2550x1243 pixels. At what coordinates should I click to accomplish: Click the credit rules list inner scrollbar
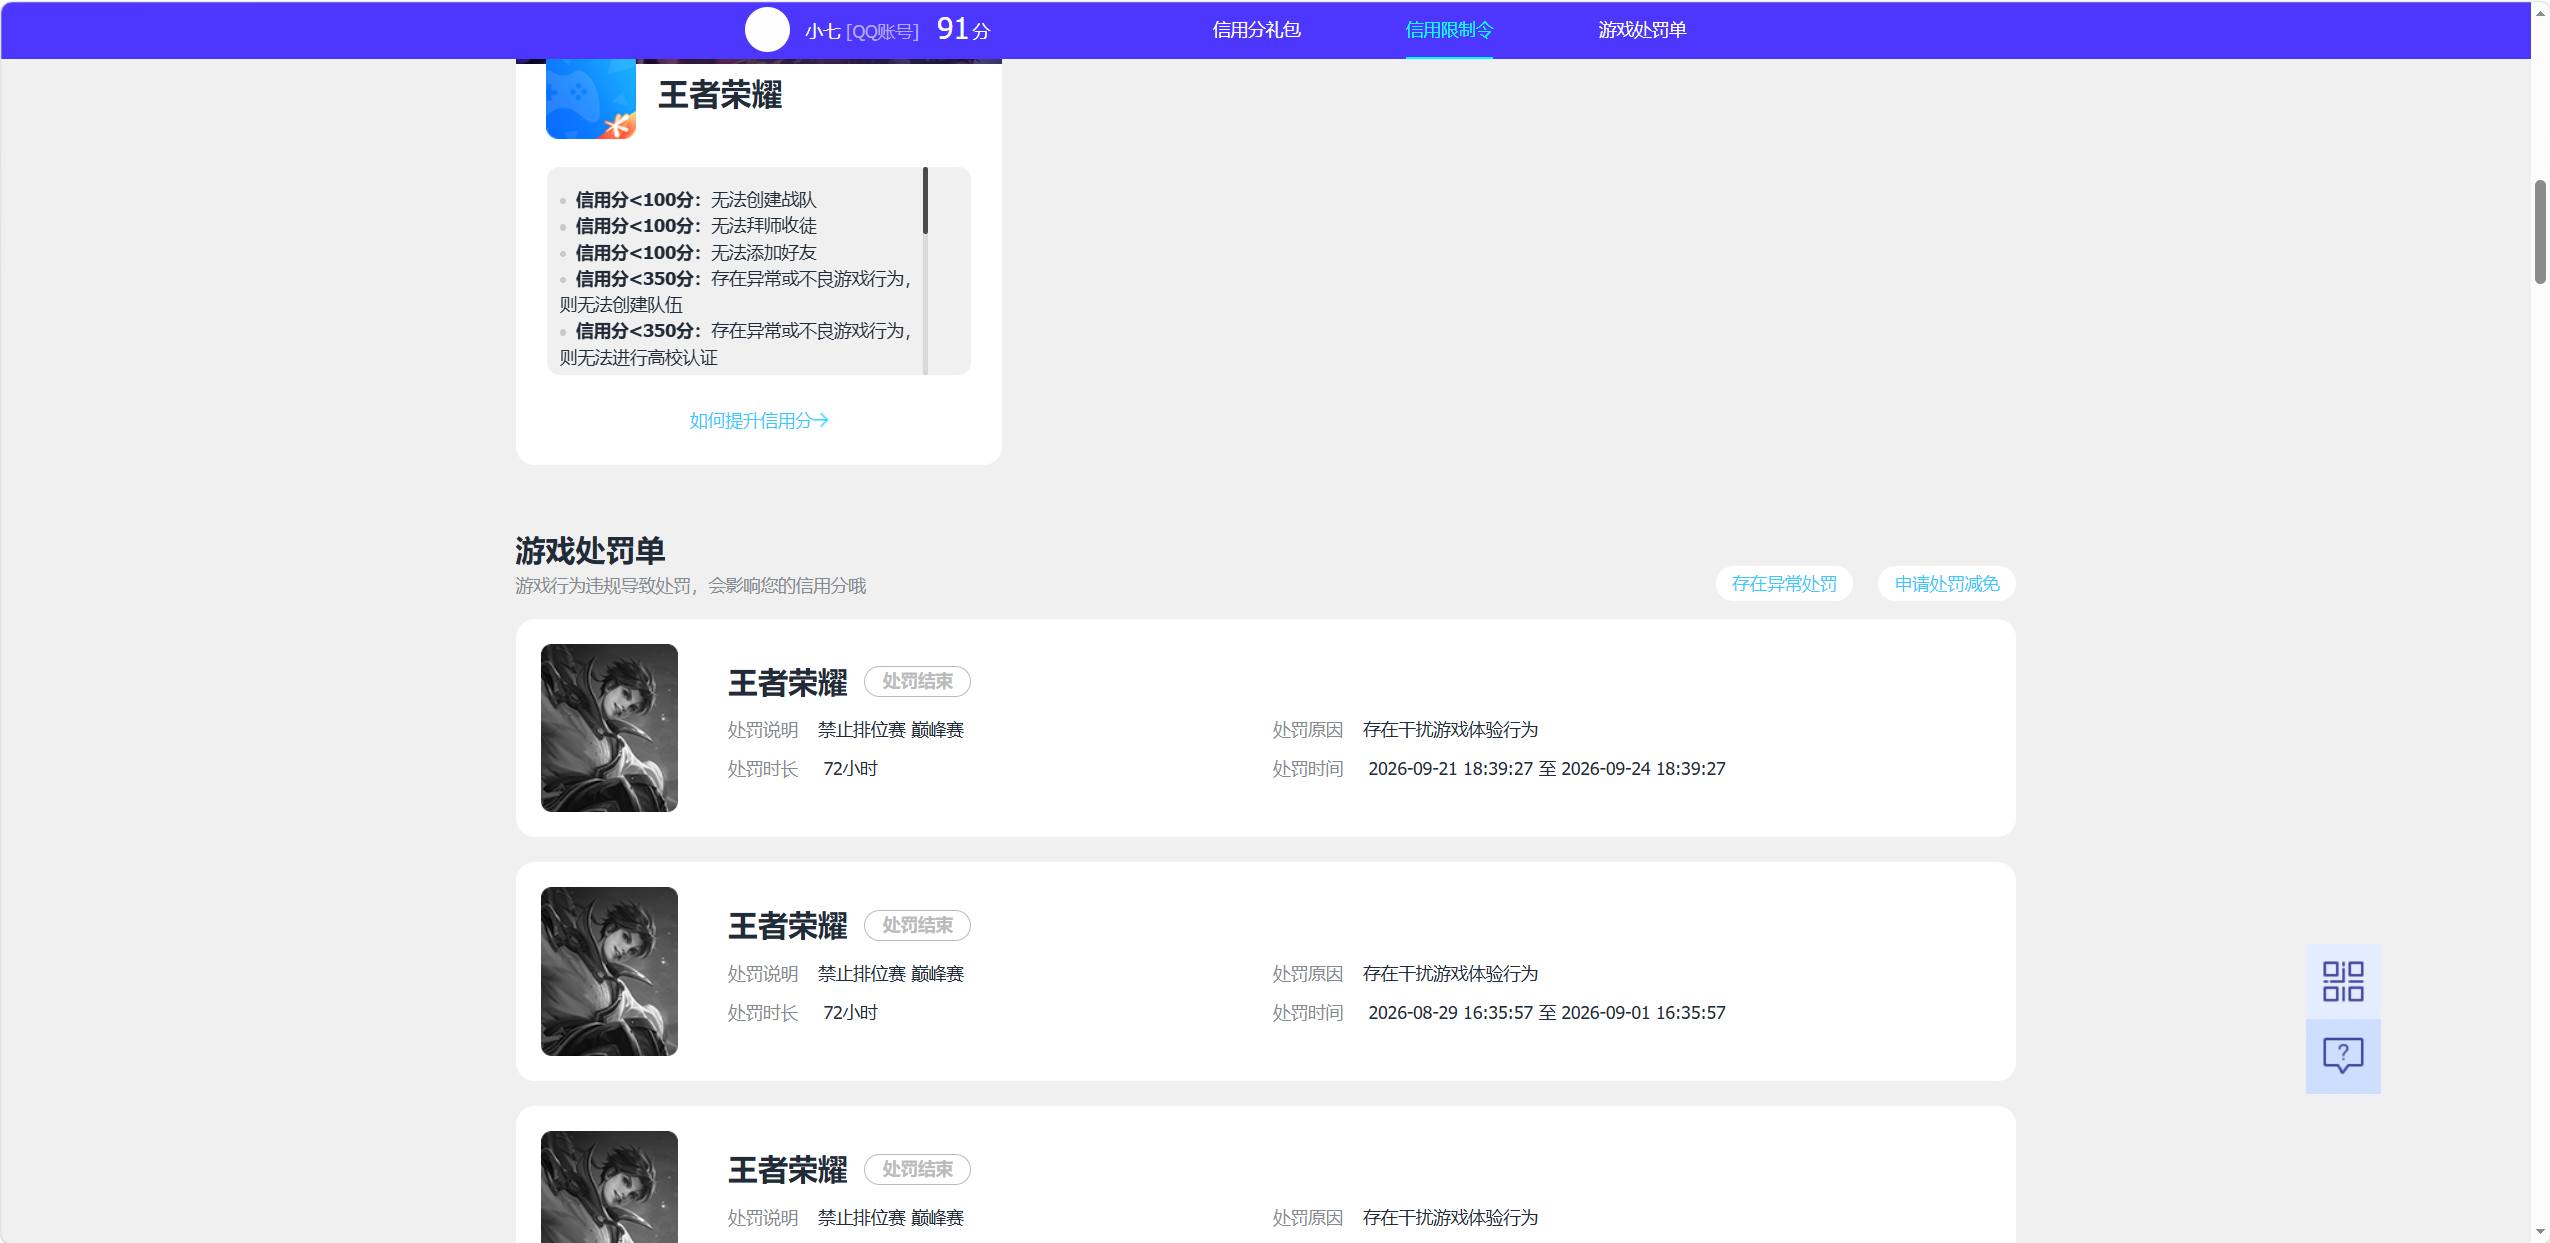tap(925, 201)
